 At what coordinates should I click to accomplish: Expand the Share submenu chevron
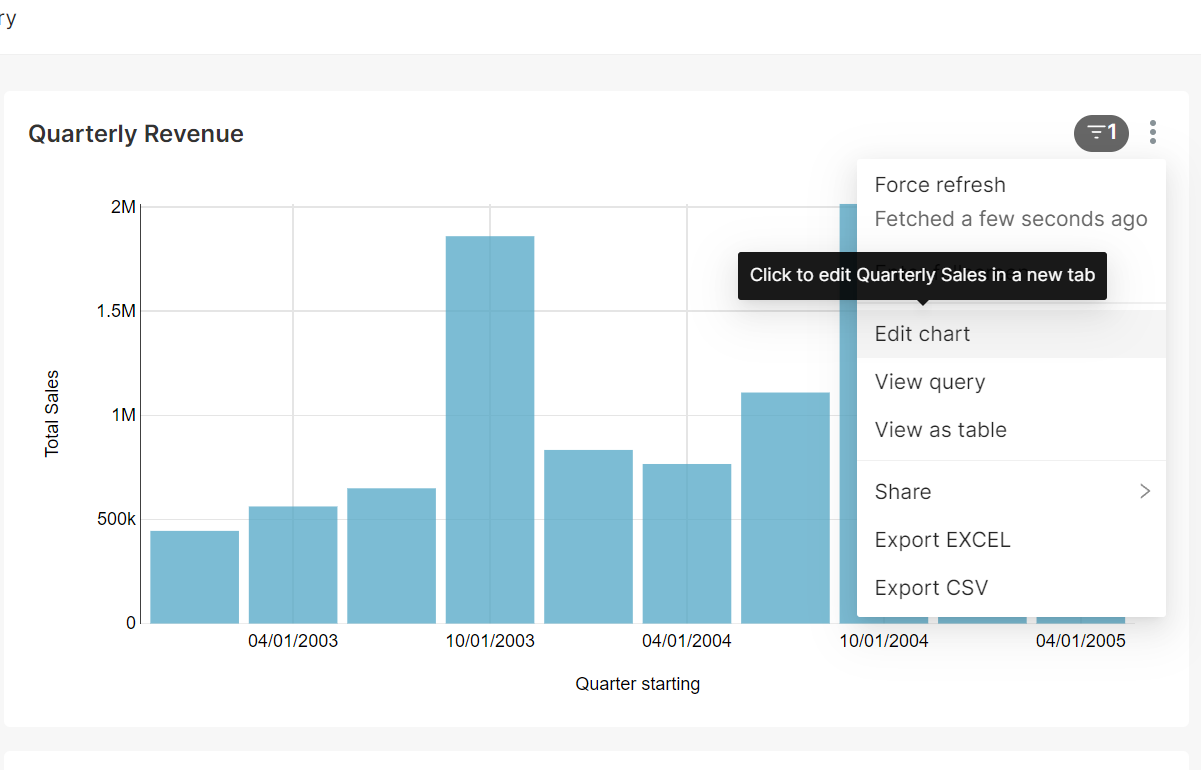tap(1145, 491)
